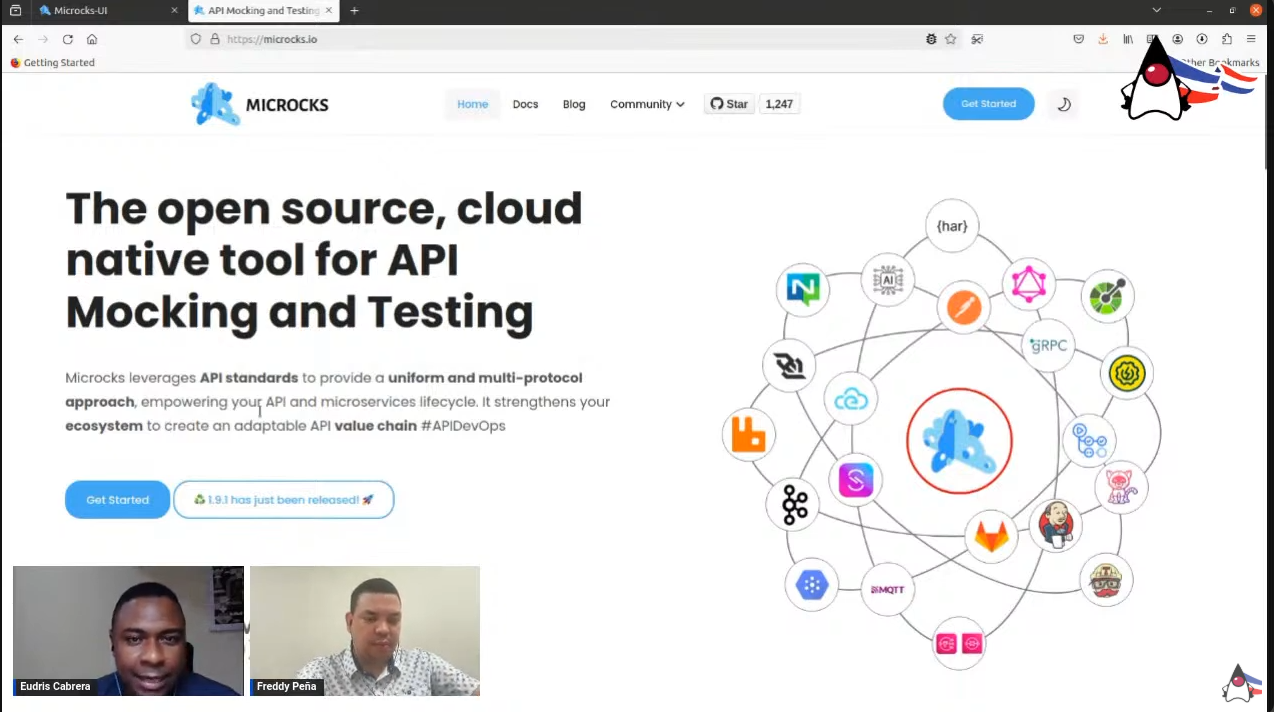Open the Getting Started bookmark
The image size is (1274, 712).
click(x=52, y=62)
